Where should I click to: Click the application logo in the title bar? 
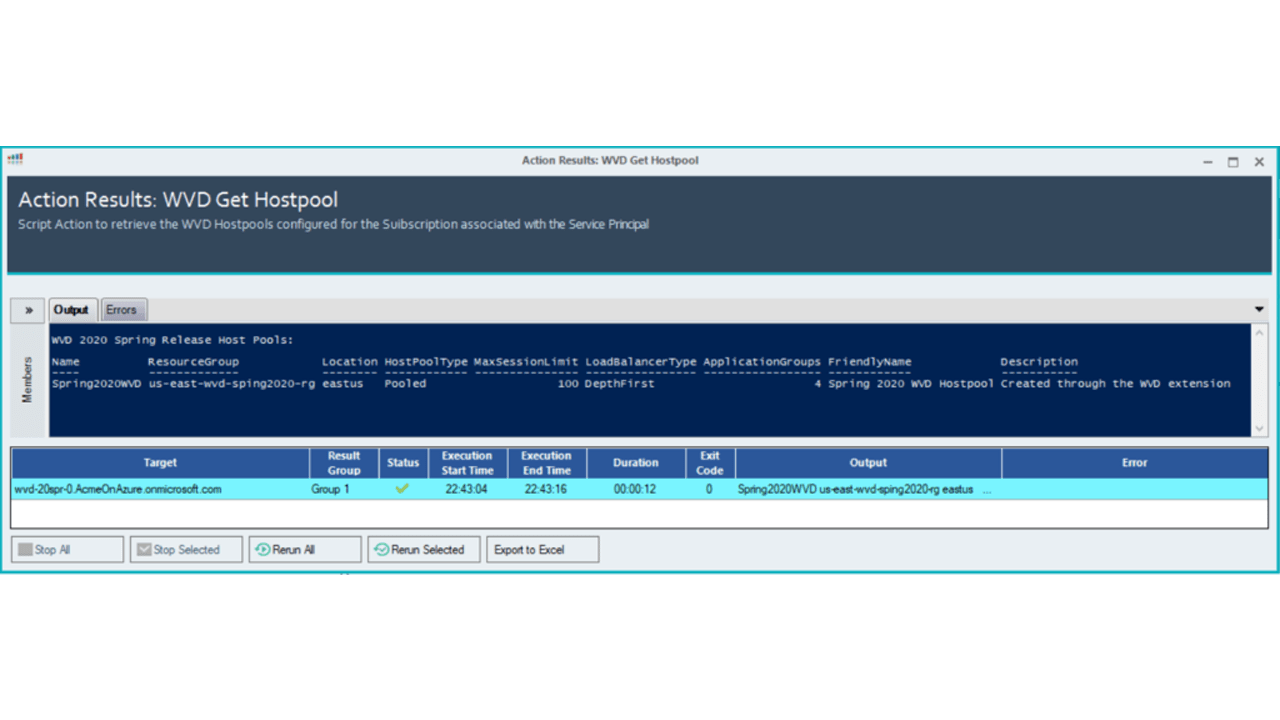point(14,160)
